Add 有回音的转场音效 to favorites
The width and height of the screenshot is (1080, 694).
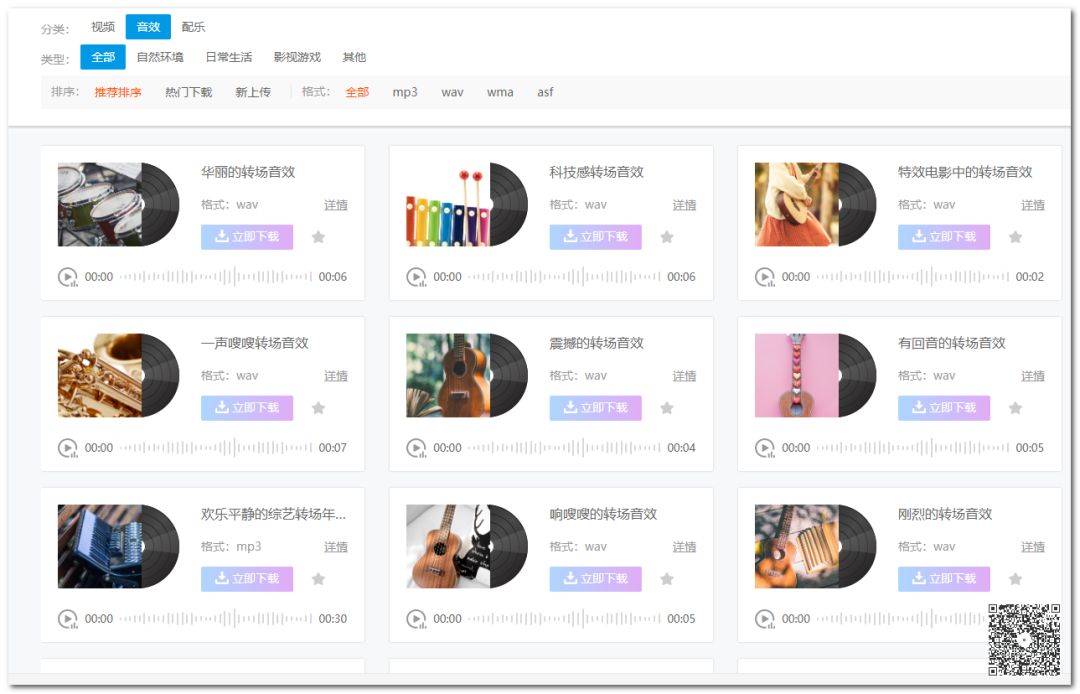[1015, 408]
